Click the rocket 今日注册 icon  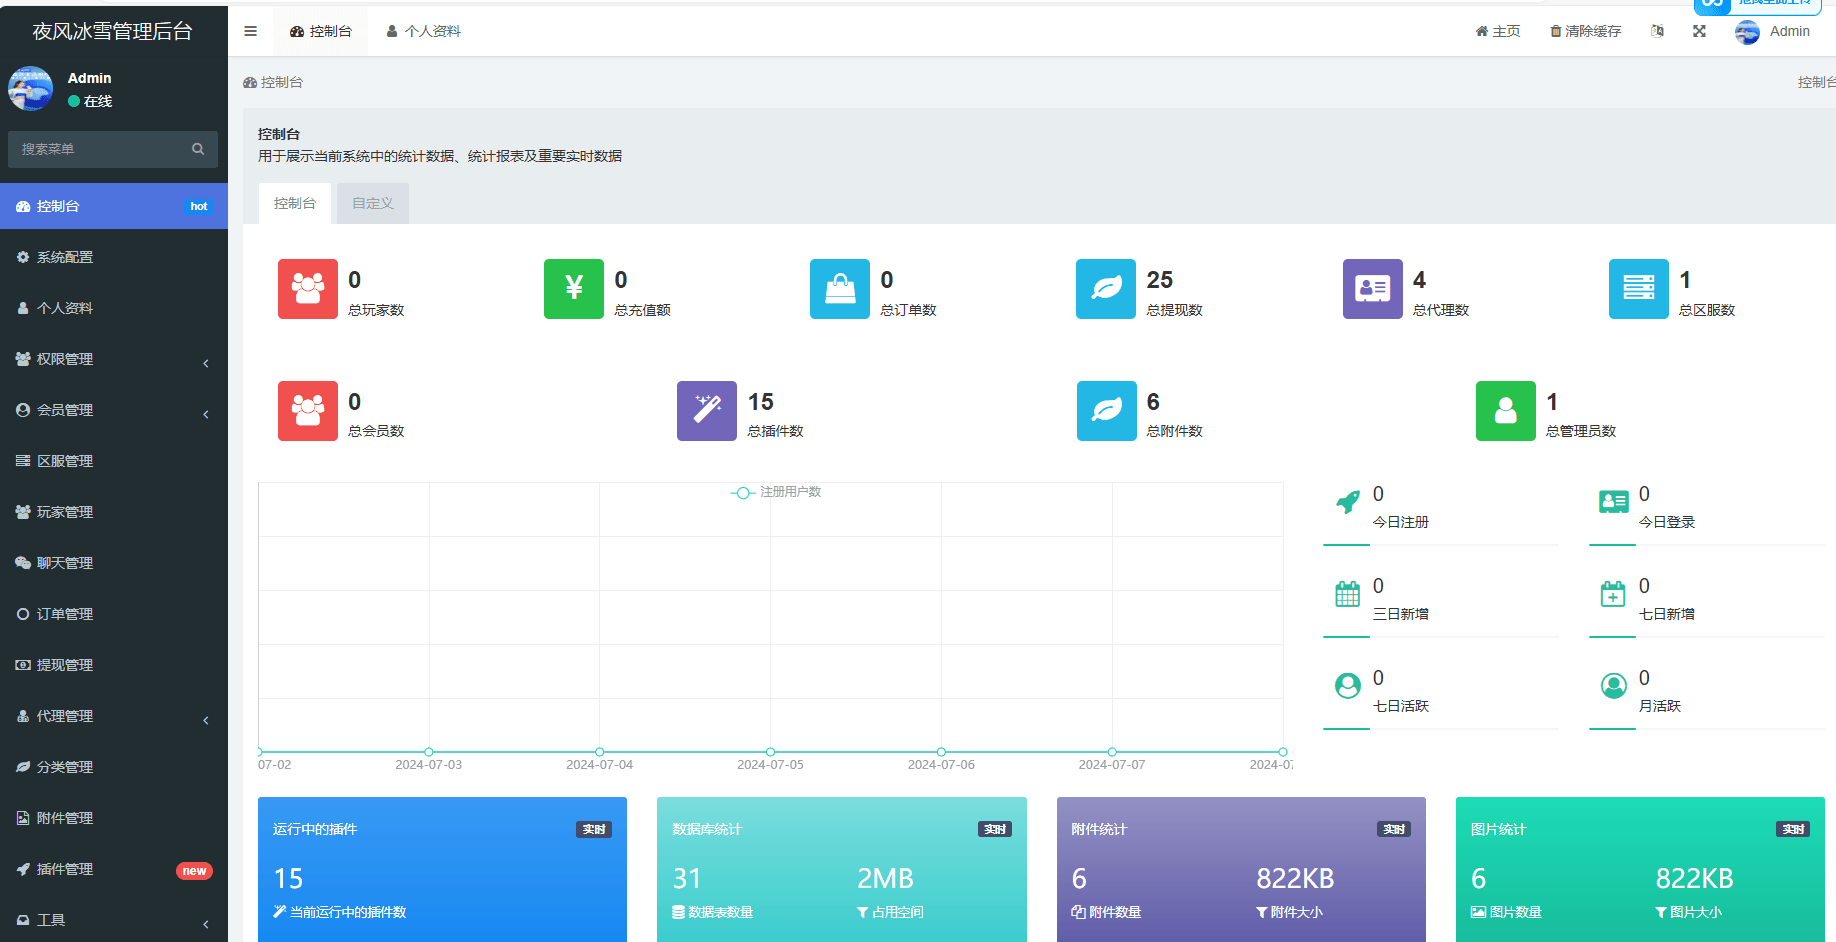(1348, 502)
